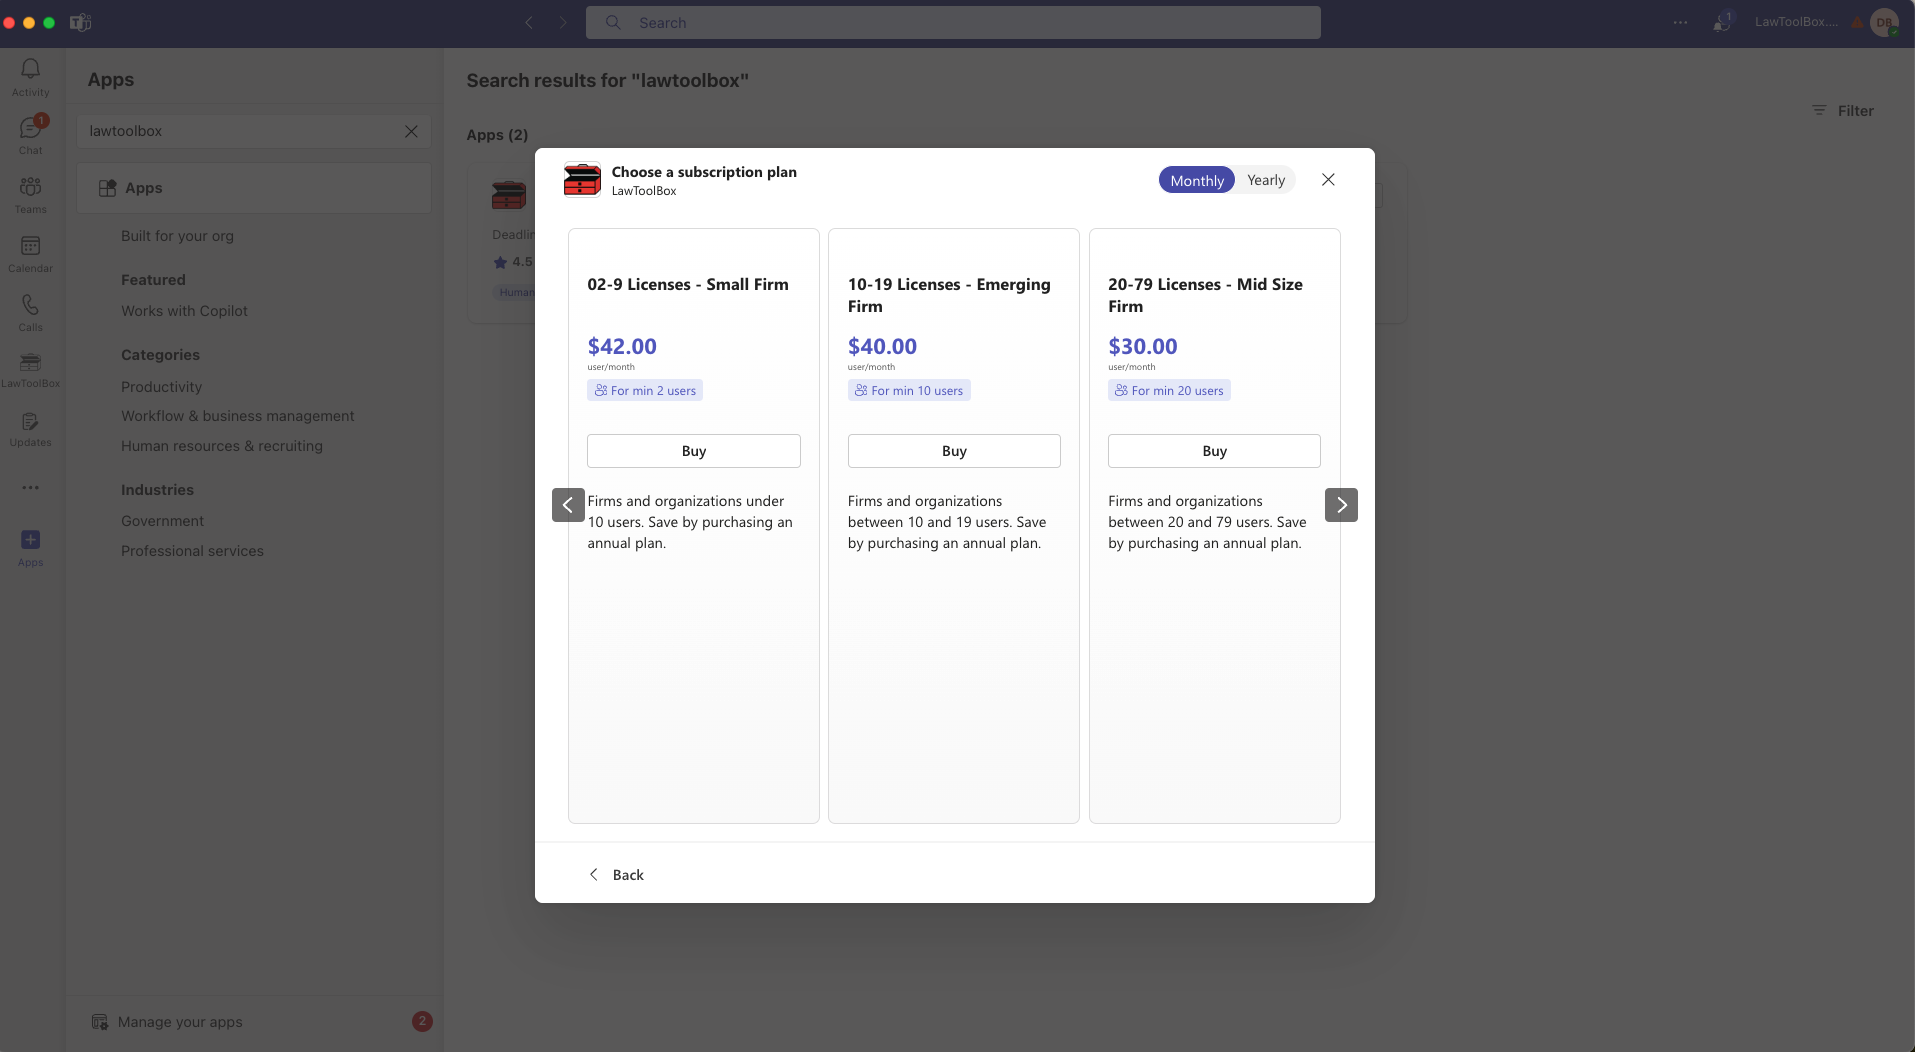Show next plans with right arrow

1341,505
